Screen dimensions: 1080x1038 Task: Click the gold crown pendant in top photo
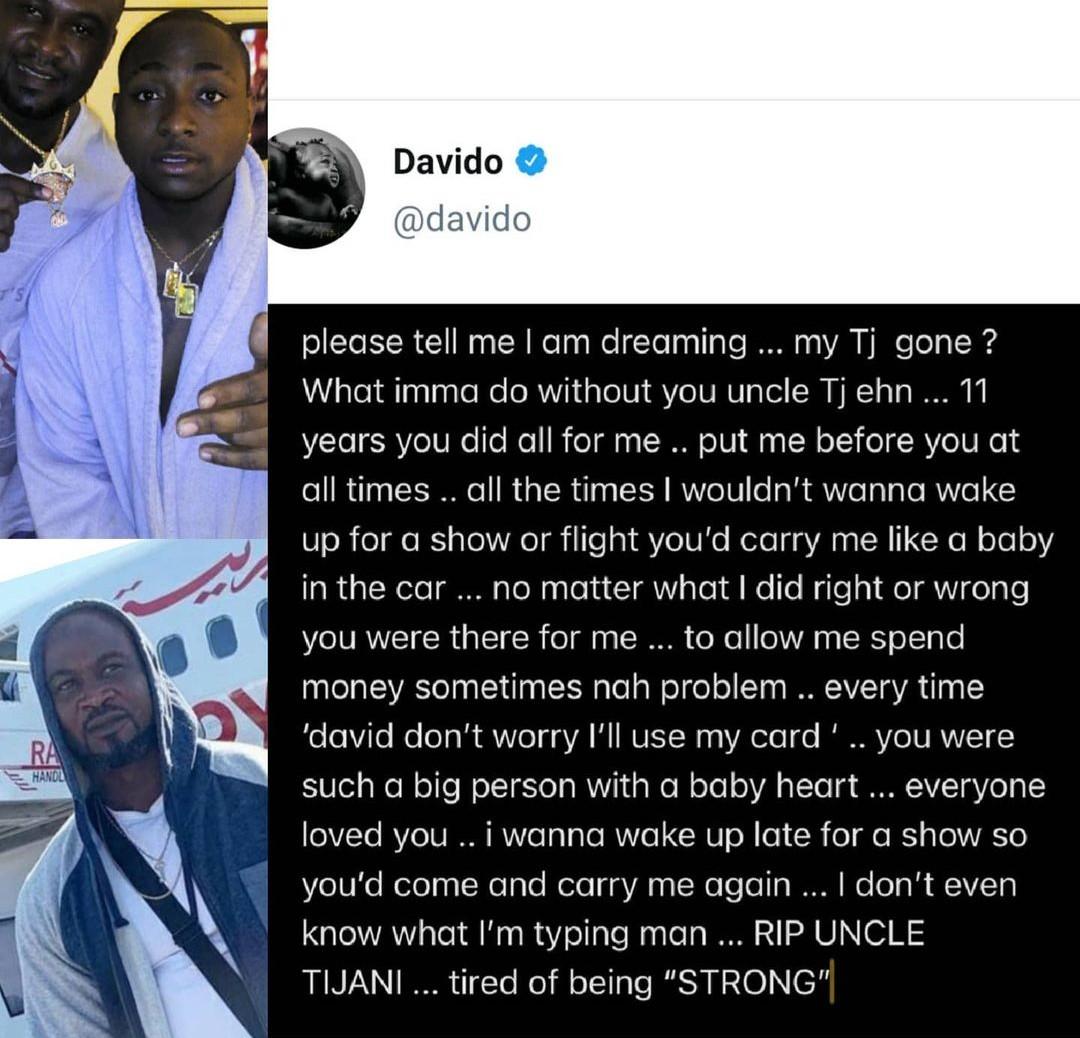coord(52,187)
